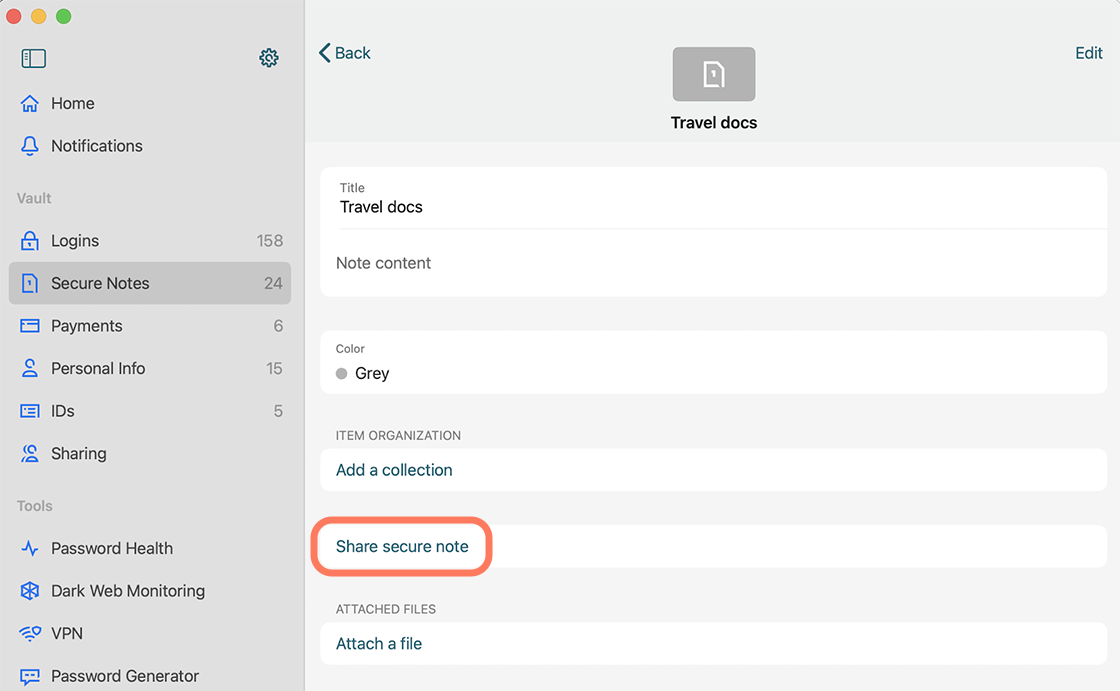Open the Sharing section
This screenshot has height=691, width=1120.
pos(79,453)
